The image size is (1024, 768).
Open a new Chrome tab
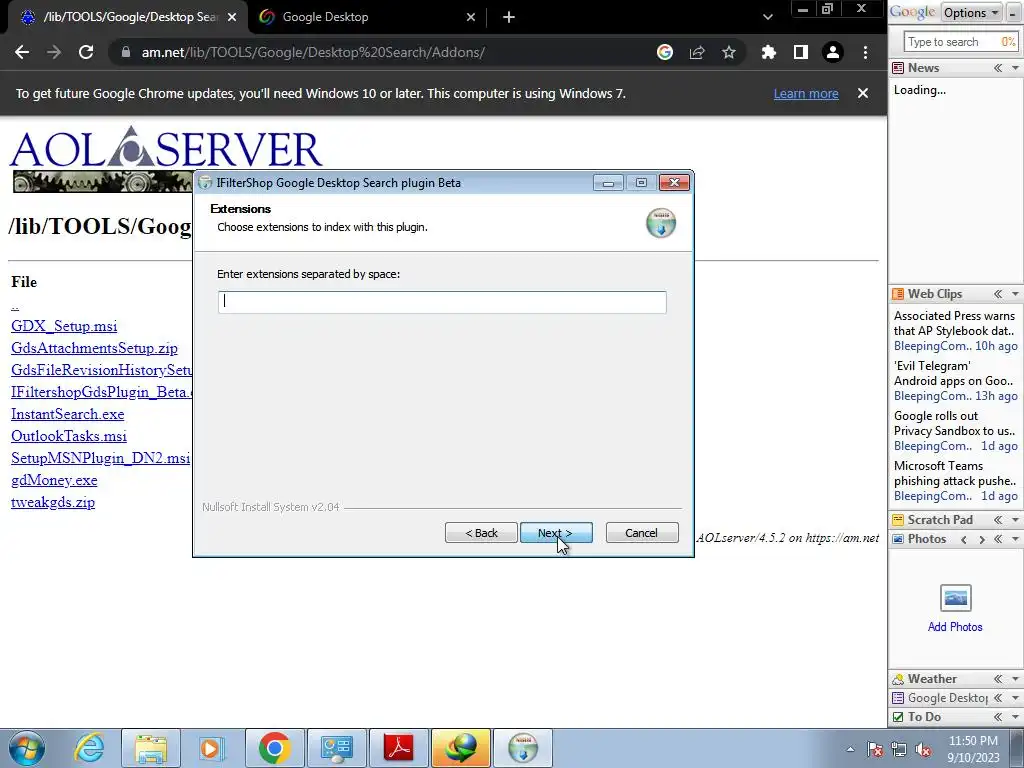pos(509,17)
